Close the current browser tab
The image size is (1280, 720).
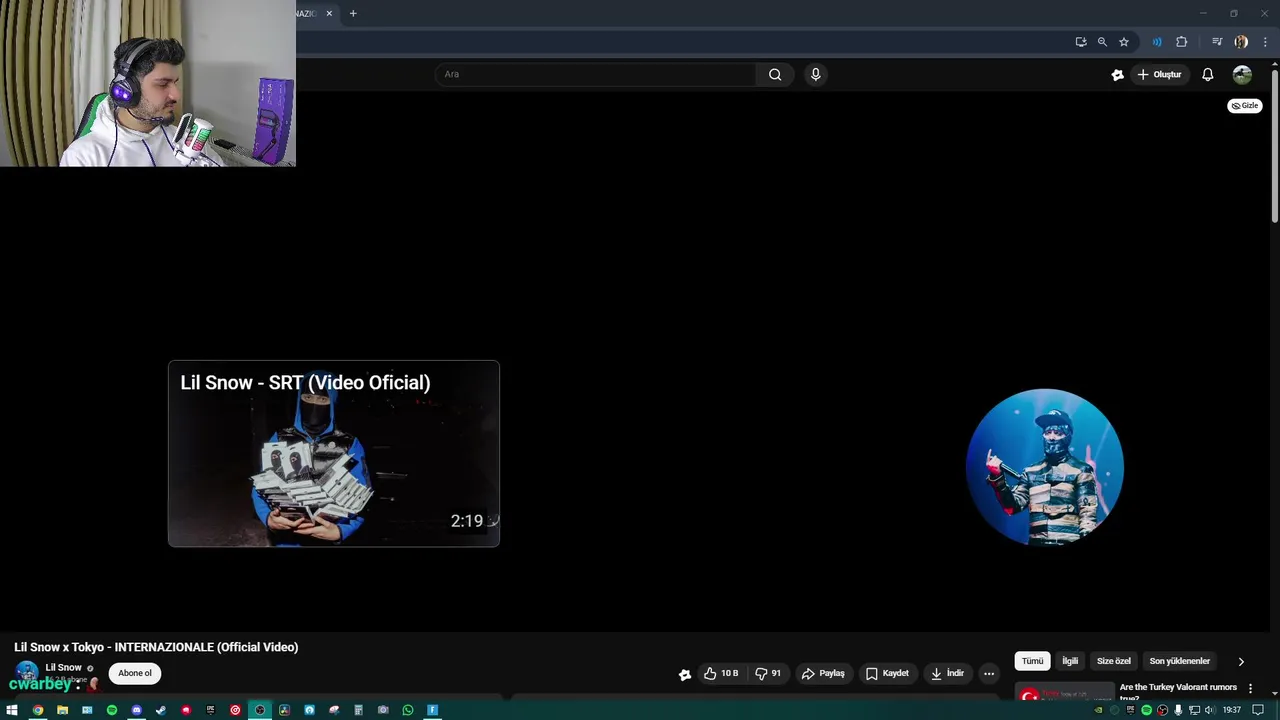click(329, 13)
